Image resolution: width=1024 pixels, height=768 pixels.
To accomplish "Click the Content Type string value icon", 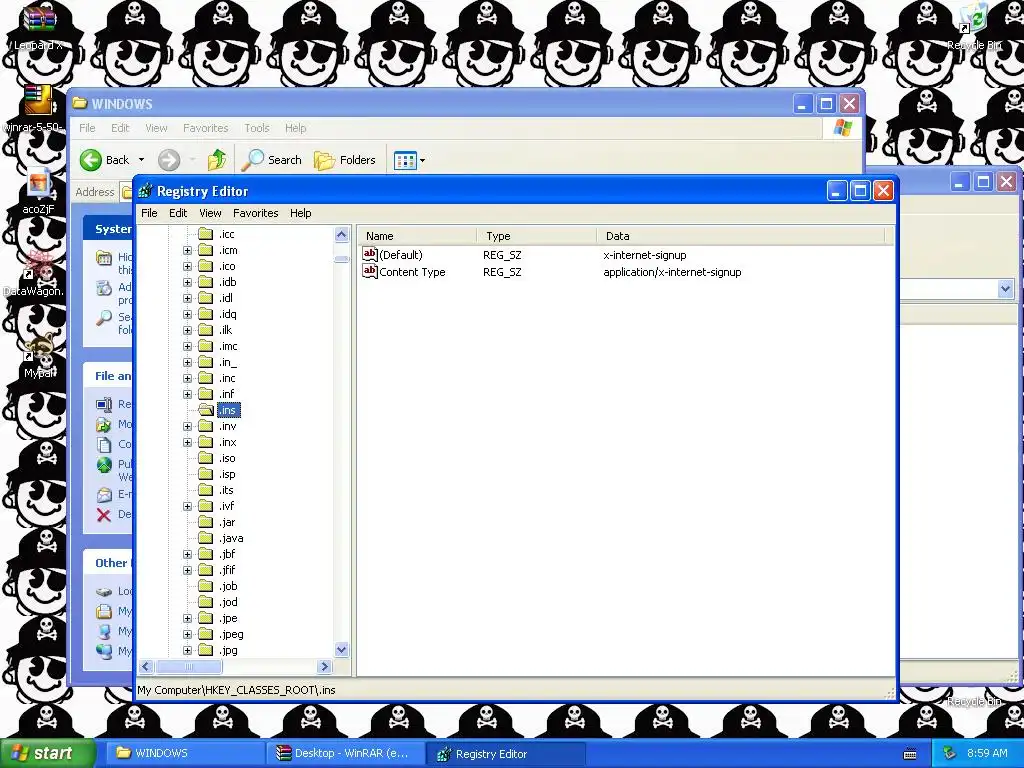I will 370,271.
